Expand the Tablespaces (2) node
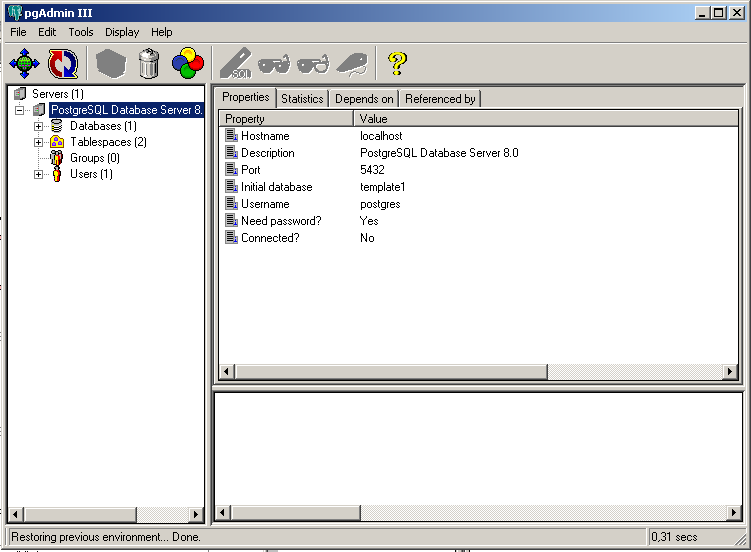This screenshot has height=552, width=751. (38, 142)
